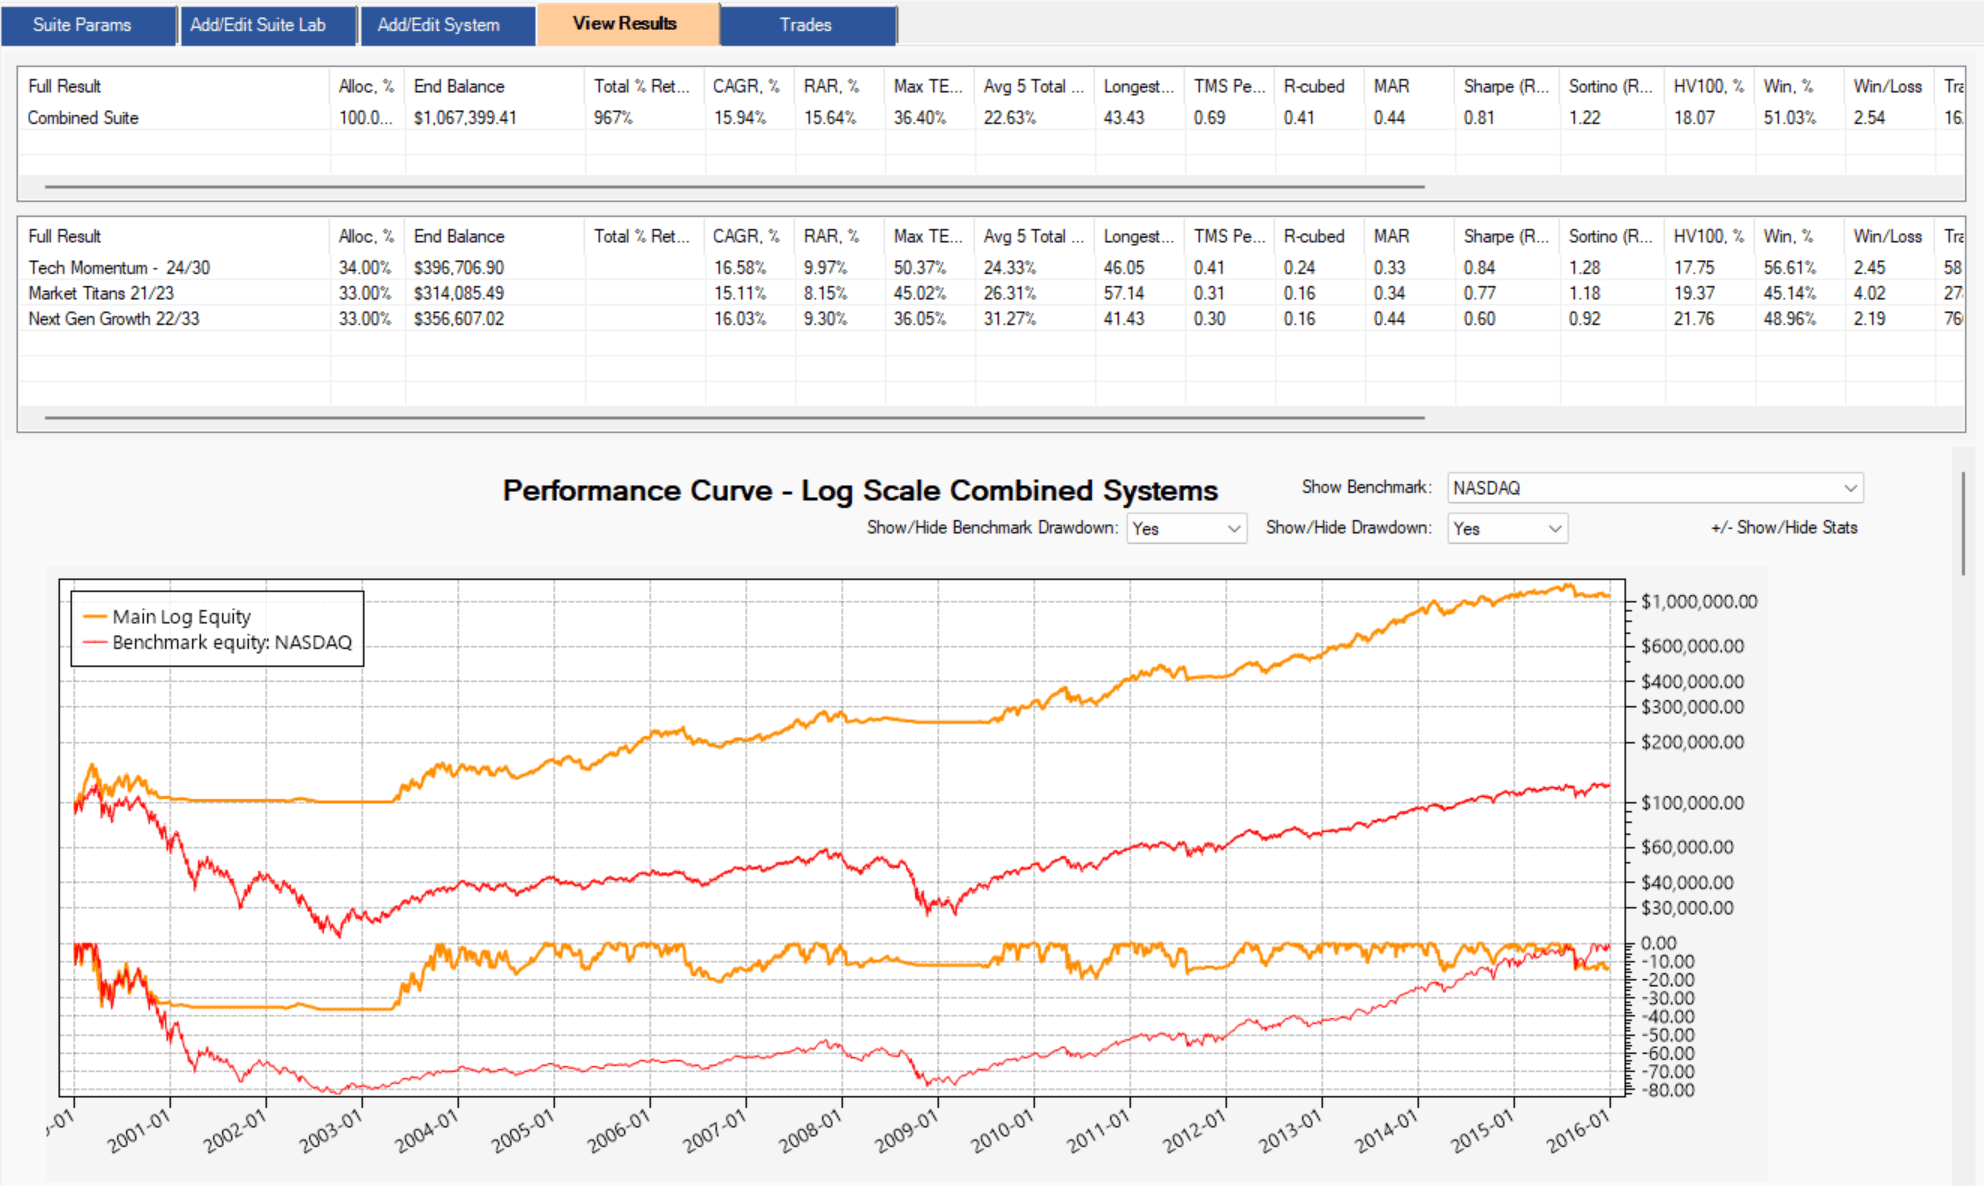Click systems table horizontal scrollbar
This screenshot has height=1186, width=1984.
tap(734, 417)
